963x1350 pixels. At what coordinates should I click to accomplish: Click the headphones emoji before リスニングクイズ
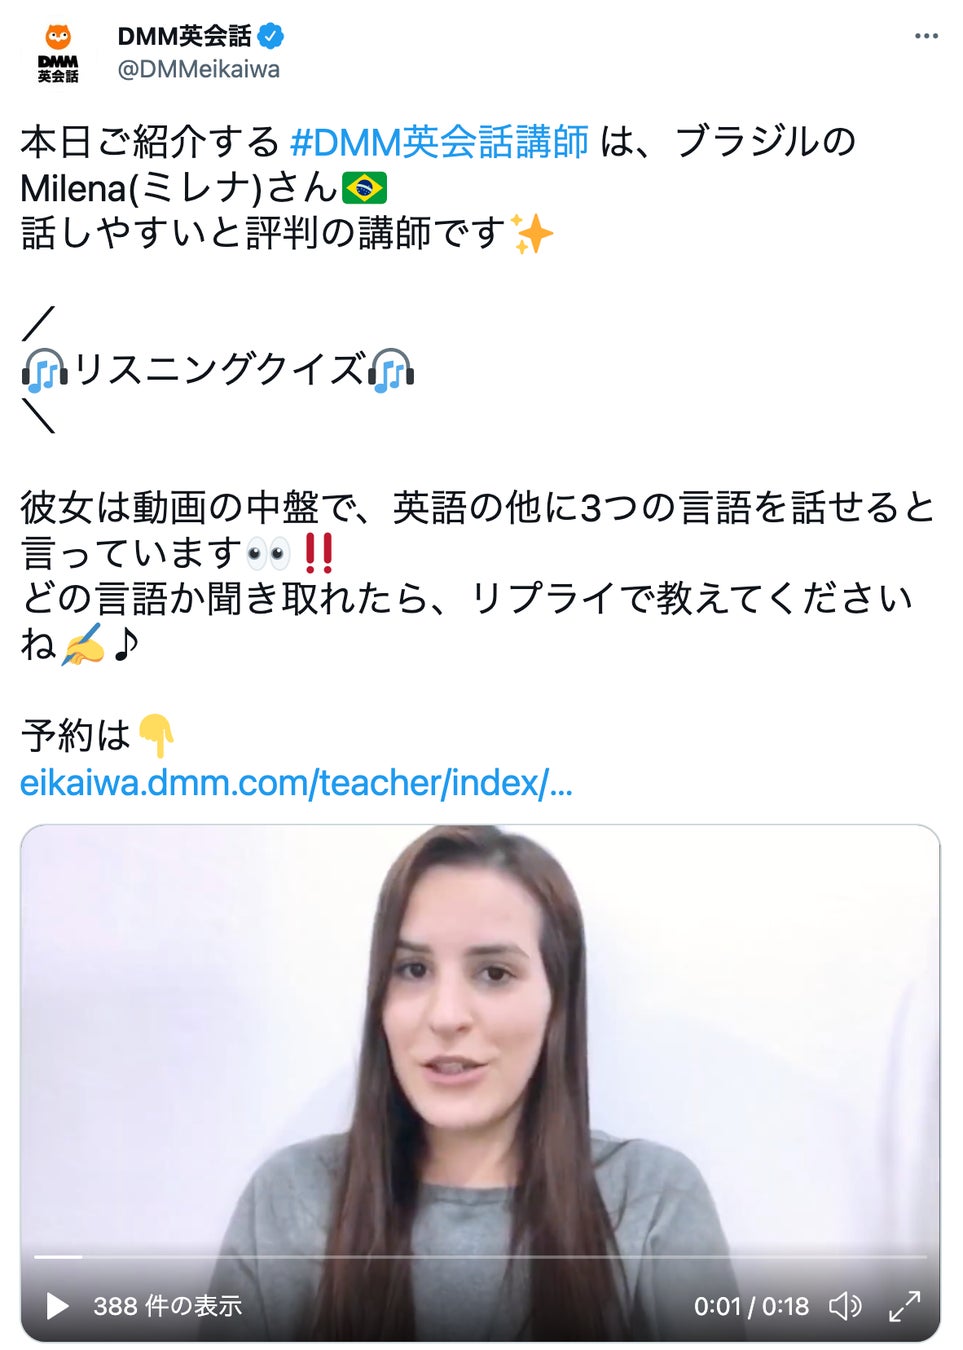click(x=45, y=371)
